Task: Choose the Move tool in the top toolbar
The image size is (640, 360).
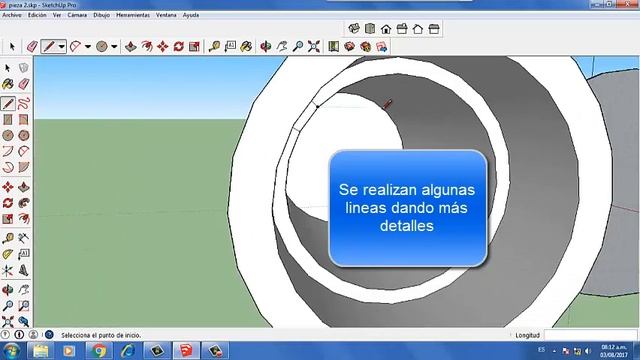Action: pyautogui.click(x=163, y=47)
